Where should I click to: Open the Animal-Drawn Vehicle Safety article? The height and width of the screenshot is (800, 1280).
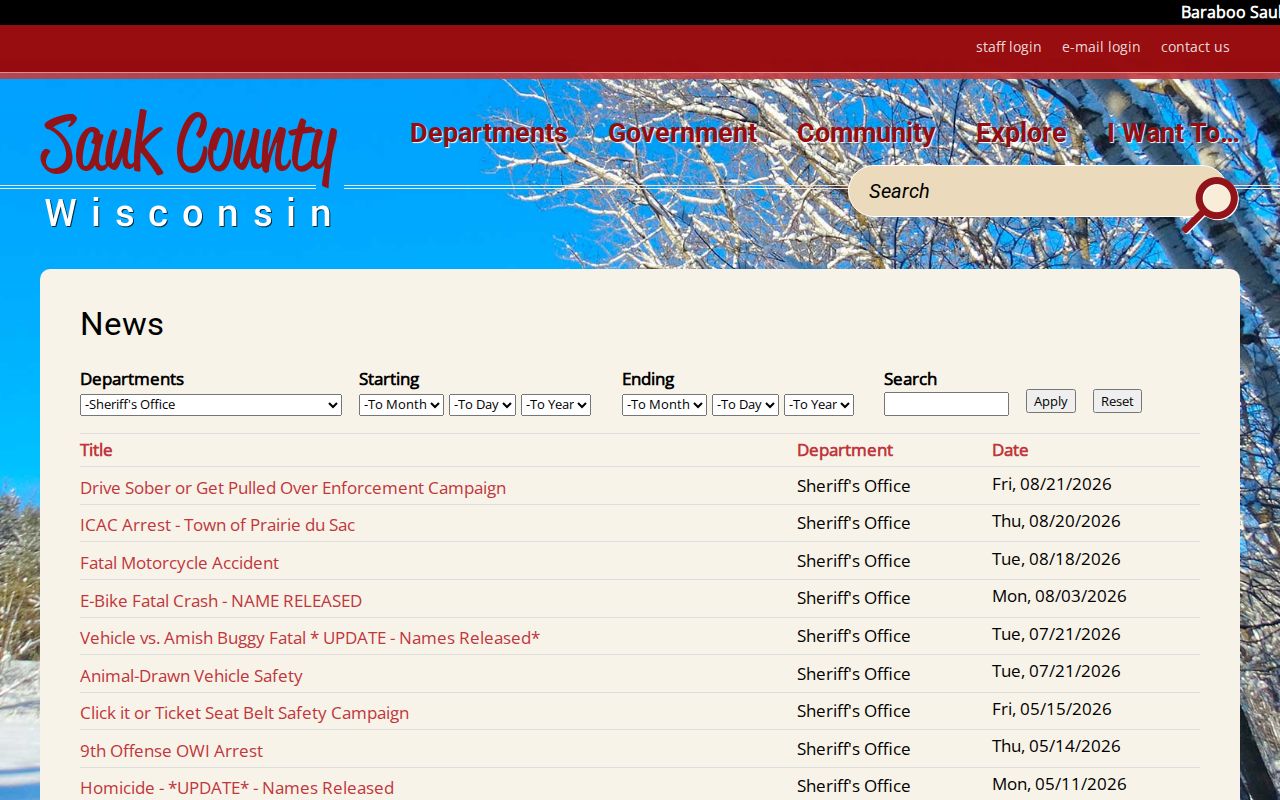click(x=191, y=676)
